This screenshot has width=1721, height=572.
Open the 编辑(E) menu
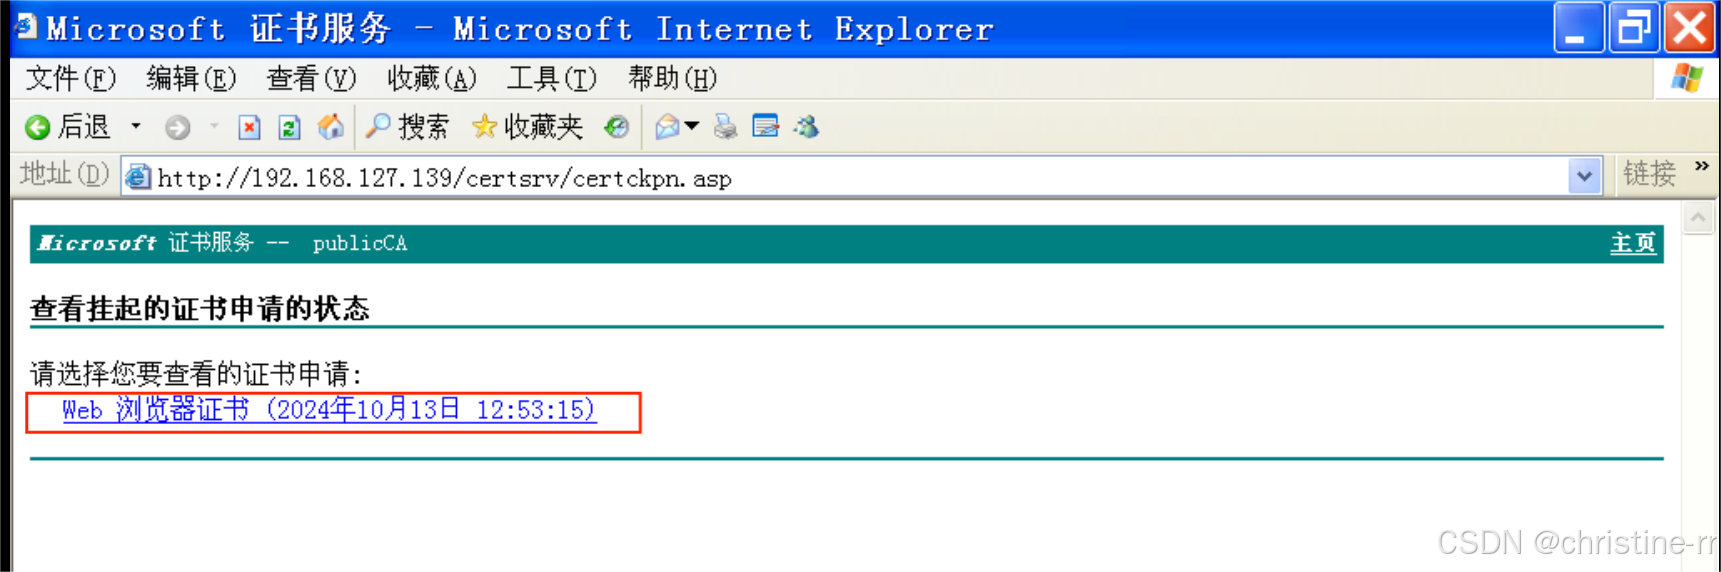click(x=191, y=78)
